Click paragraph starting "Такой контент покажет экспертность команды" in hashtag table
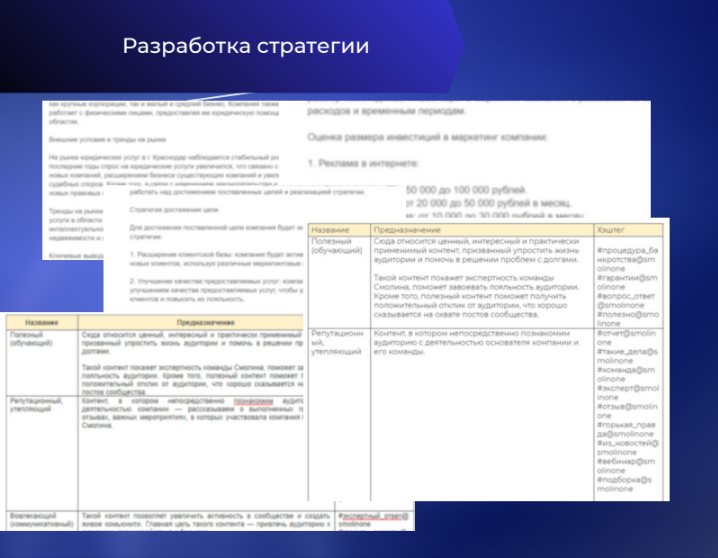Image resolution: width=718 pixels, height=558 pixels. click(476, 296)
